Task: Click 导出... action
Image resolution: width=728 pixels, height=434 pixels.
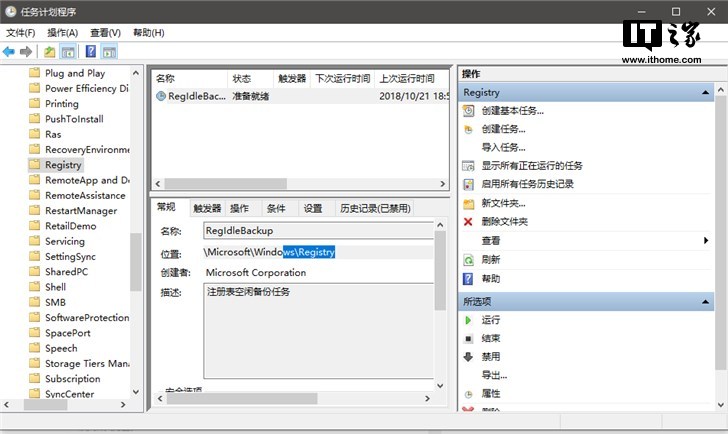Action: (494, 375)
